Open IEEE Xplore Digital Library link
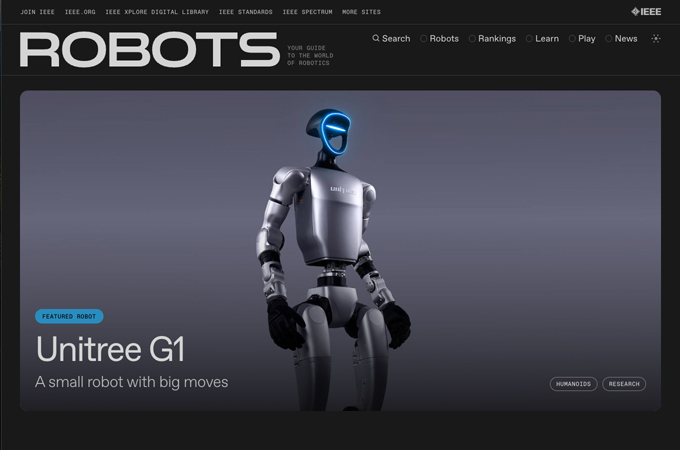 point(157,12)
